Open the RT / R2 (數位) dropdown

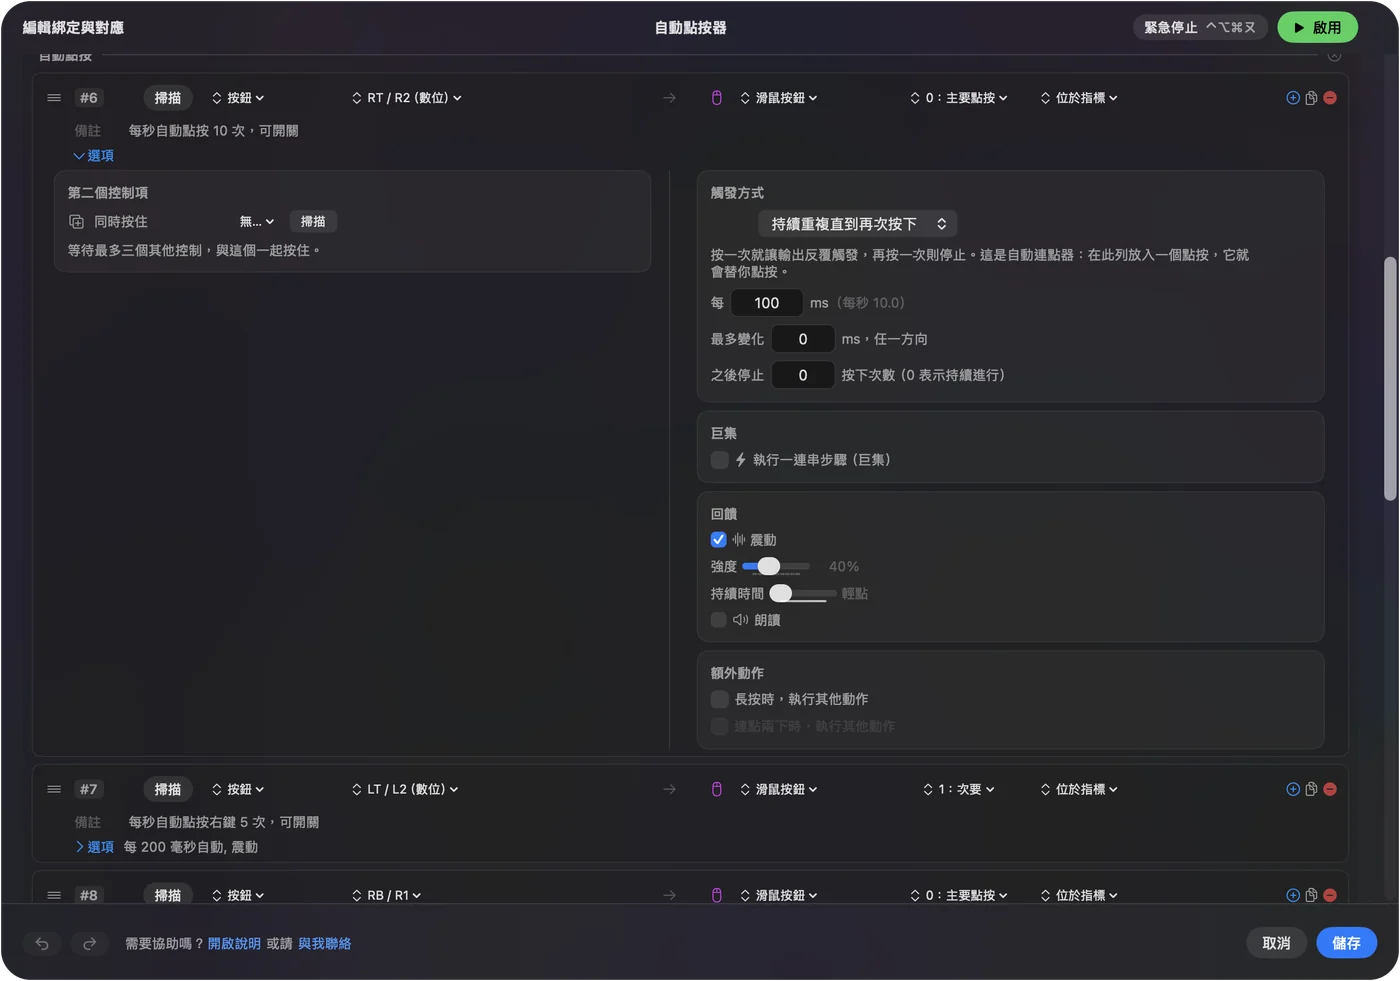pos(407,98)
